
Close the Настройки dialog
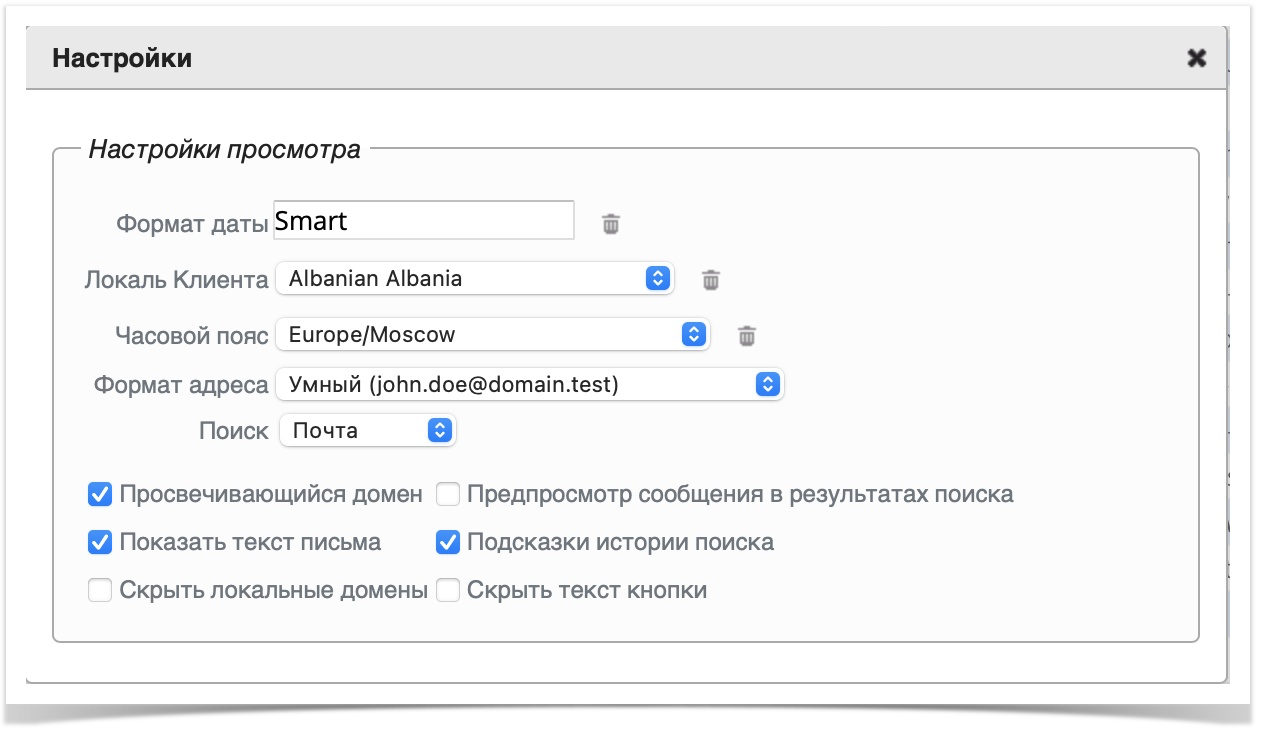[x=1196, y=59]
